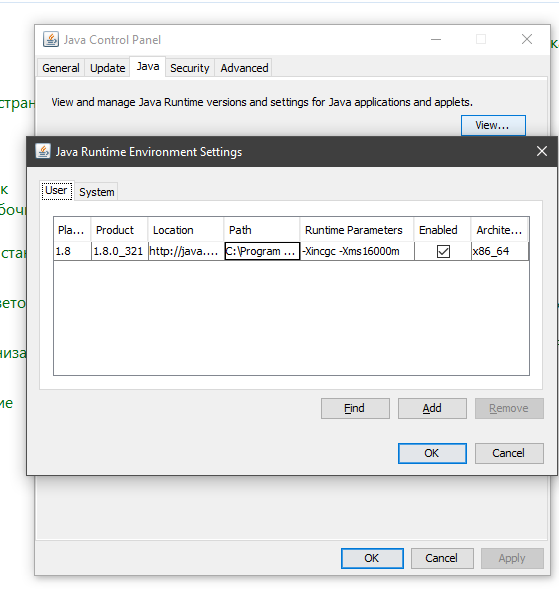This screenshot has width=559, height=591.
Task: Click Cancel in the Java Control Panel
Action: pyautogui.click(x=442, y=558)
